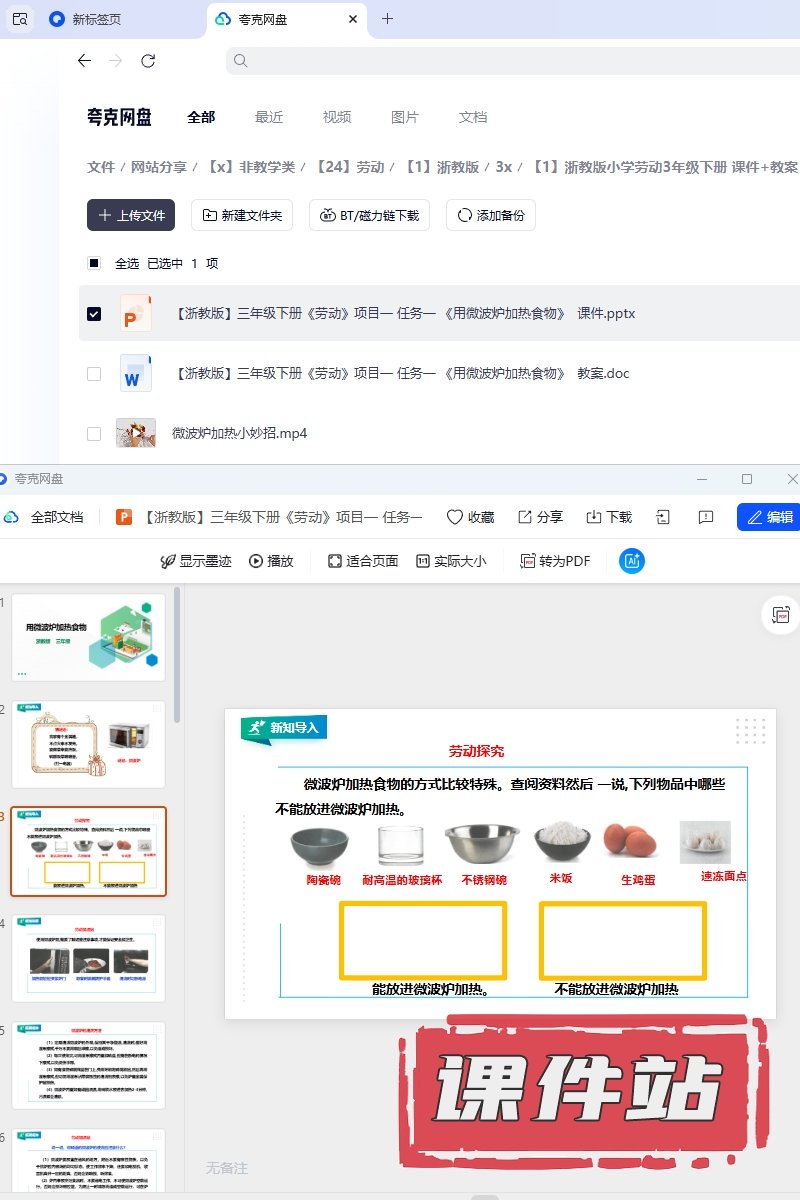Click the 下载 download icon

[594, 517]
